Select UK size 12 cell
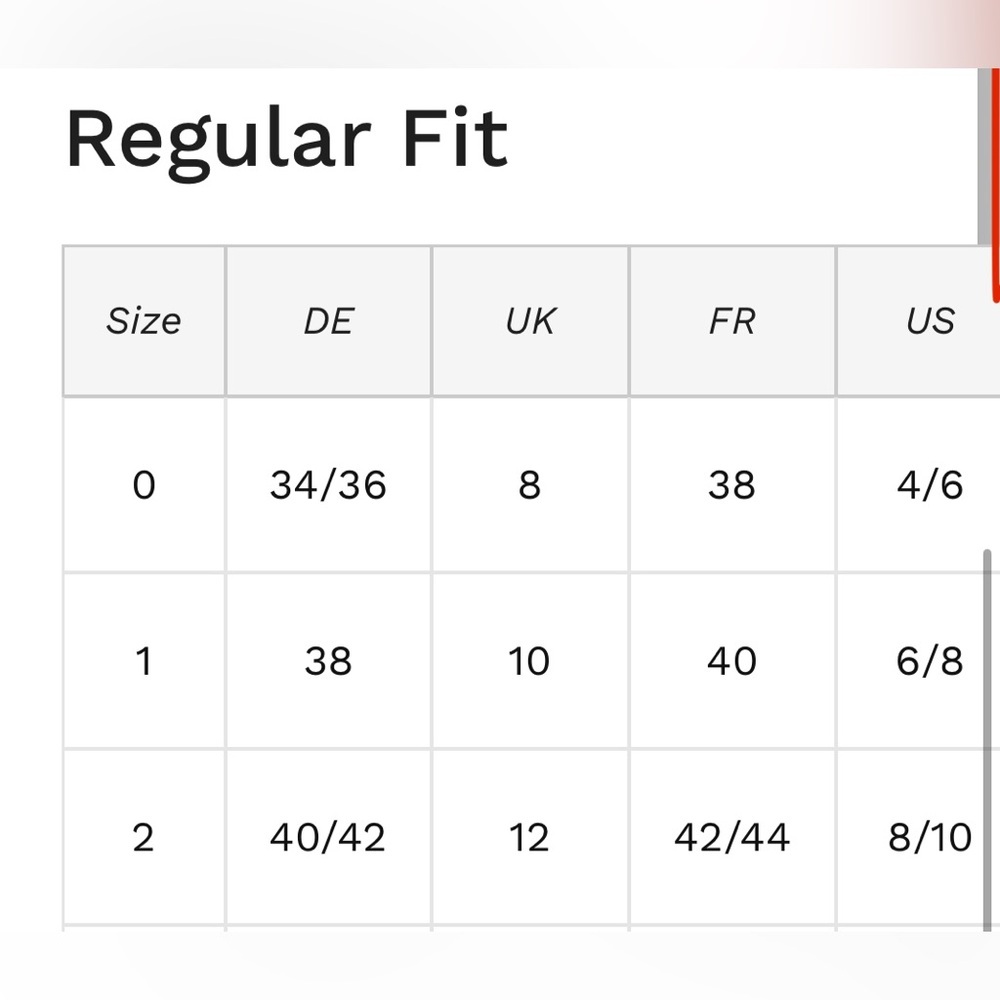Viewport: 1000px width, 1000px height. [x=530, y=837]
